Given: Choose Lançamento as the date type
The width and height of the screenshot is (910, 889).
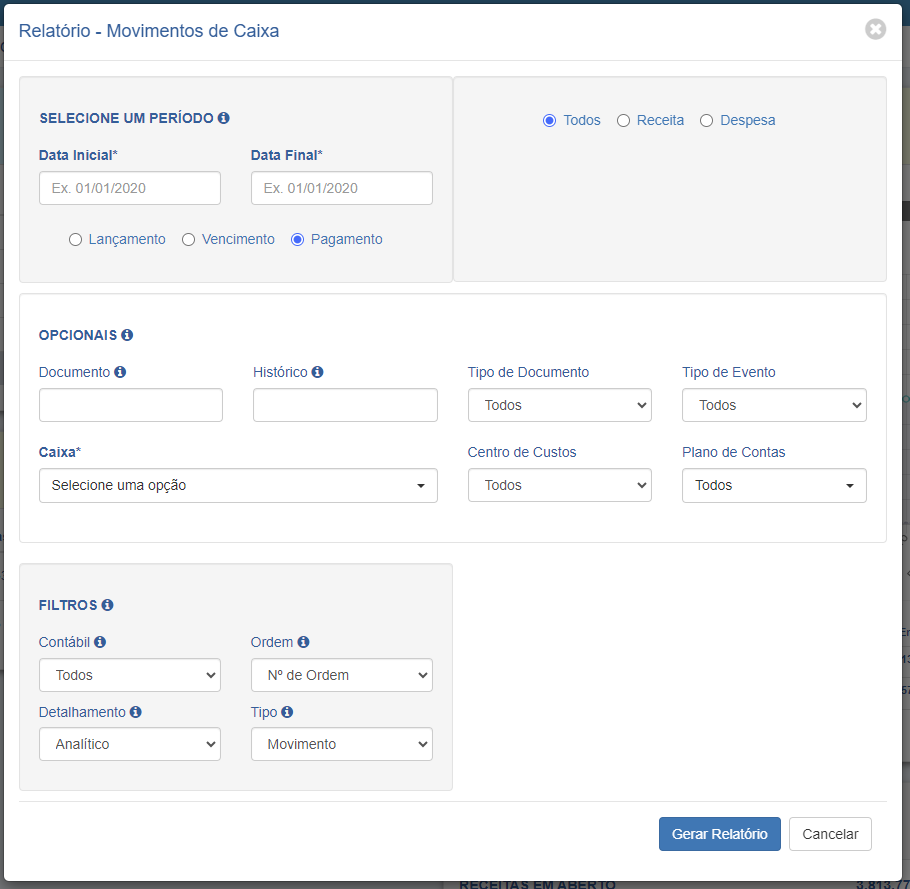Looking at the screenshot, I should (x=75, y=240).
